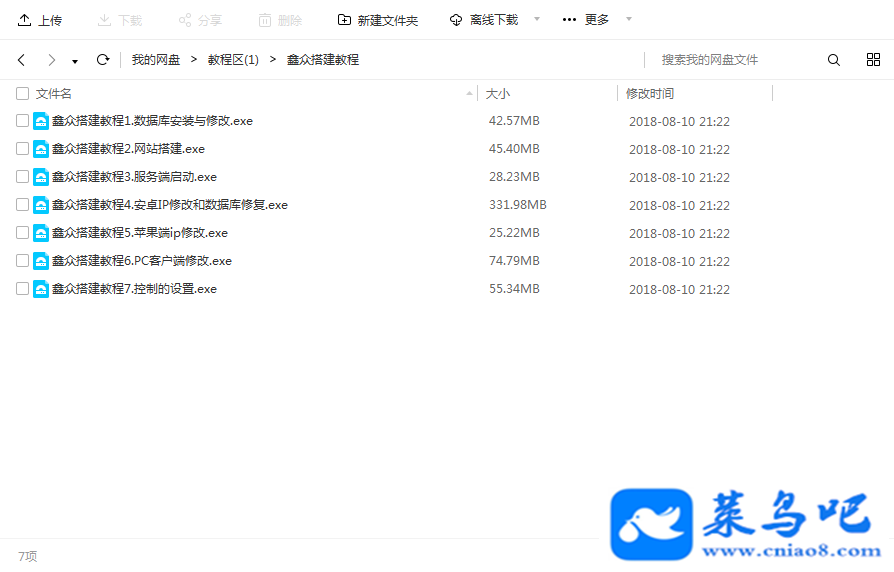Switch to grid view icon
The height and width of the screenshot is (572, 894).
click(x=873, y=59)
